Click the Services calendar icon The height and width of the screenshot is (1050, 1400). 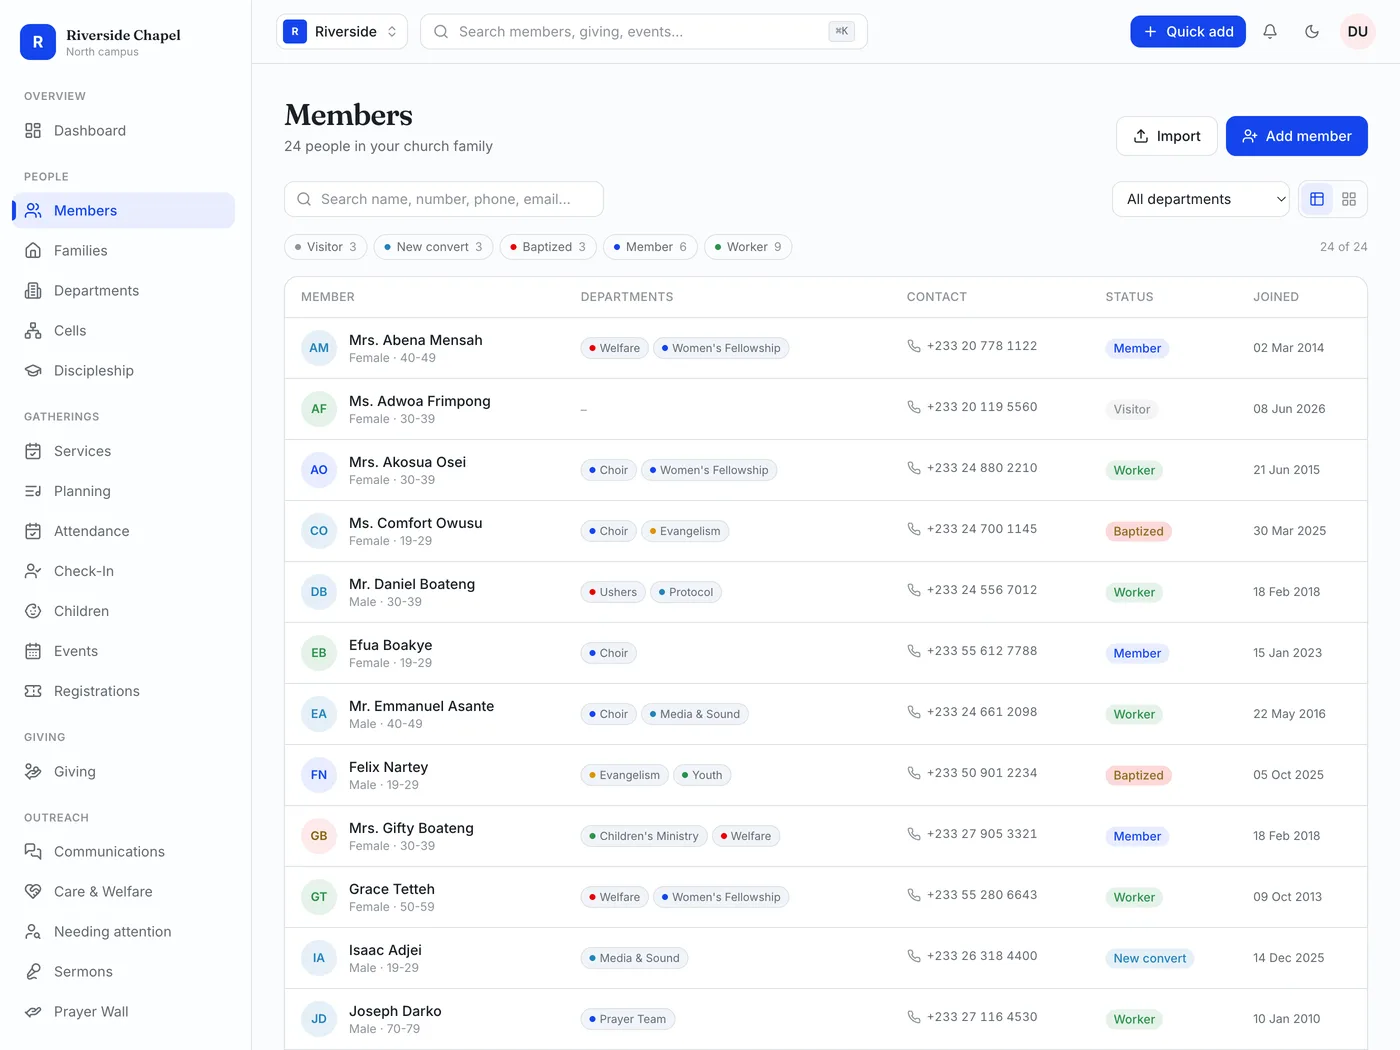point(33,451)
